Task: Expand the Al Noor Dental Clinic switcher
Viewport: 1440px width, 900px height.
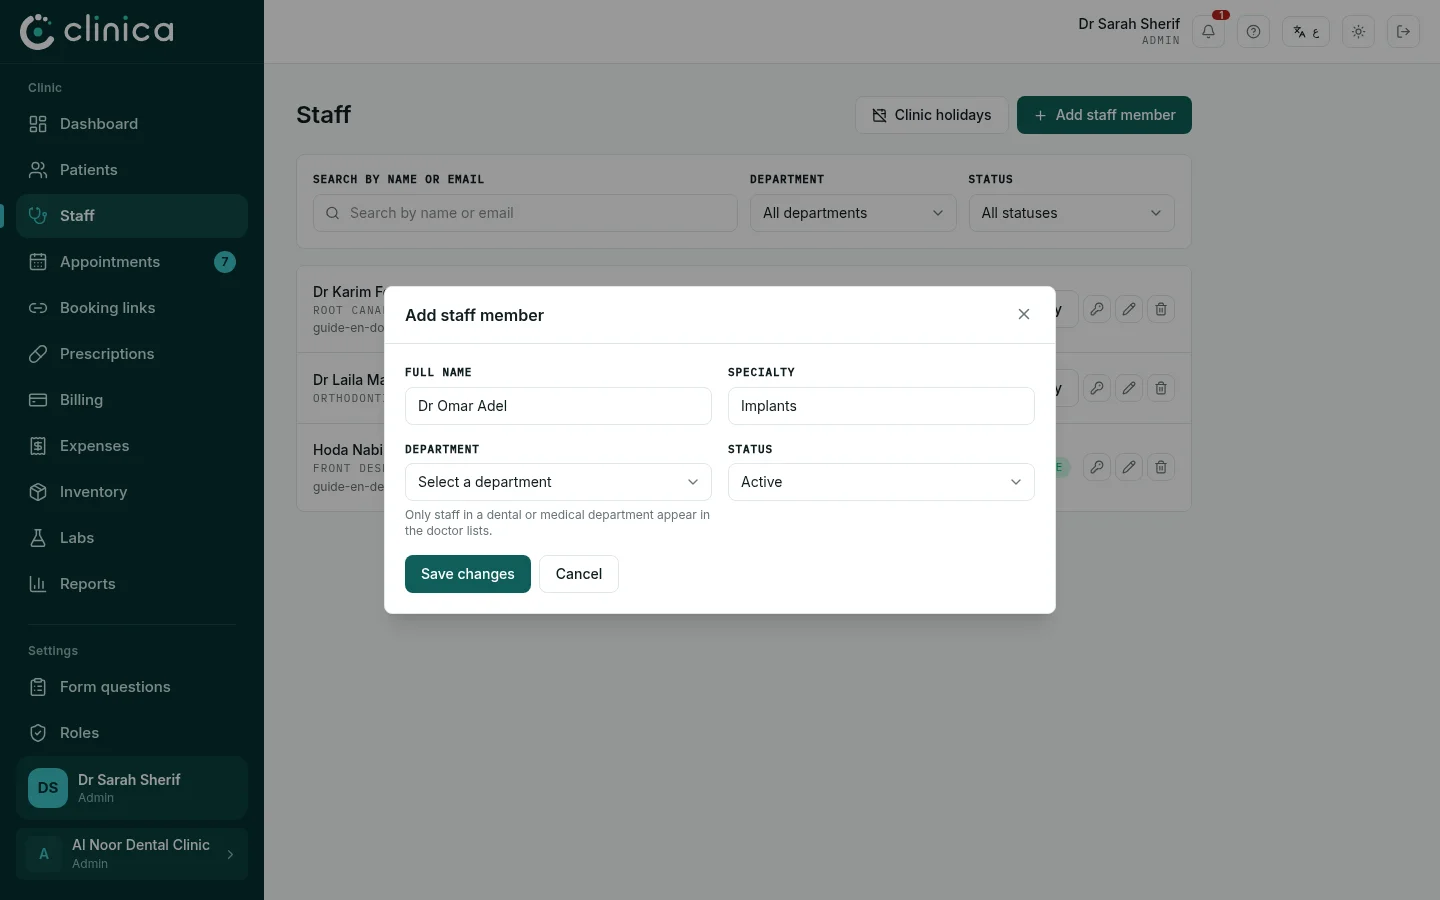Action: 132,854
